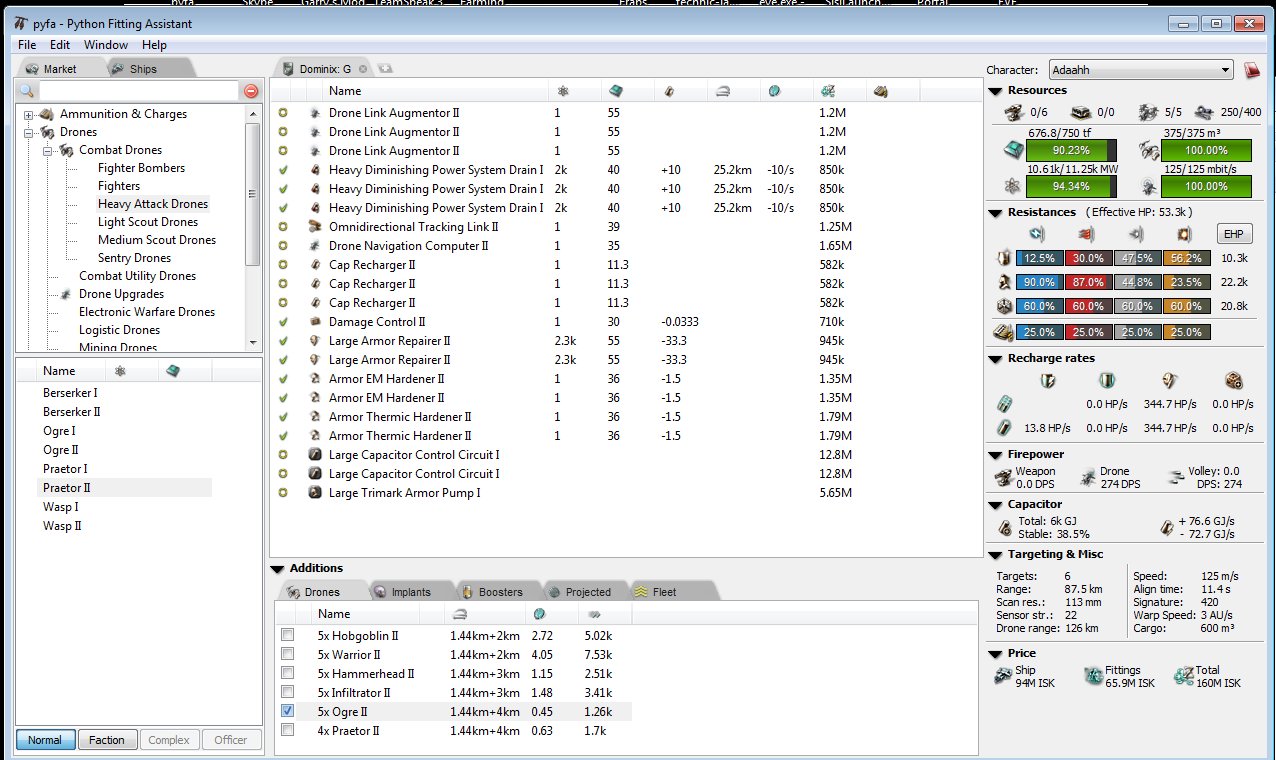Click the Ship price icon in Price panel

click(1003, 677)
